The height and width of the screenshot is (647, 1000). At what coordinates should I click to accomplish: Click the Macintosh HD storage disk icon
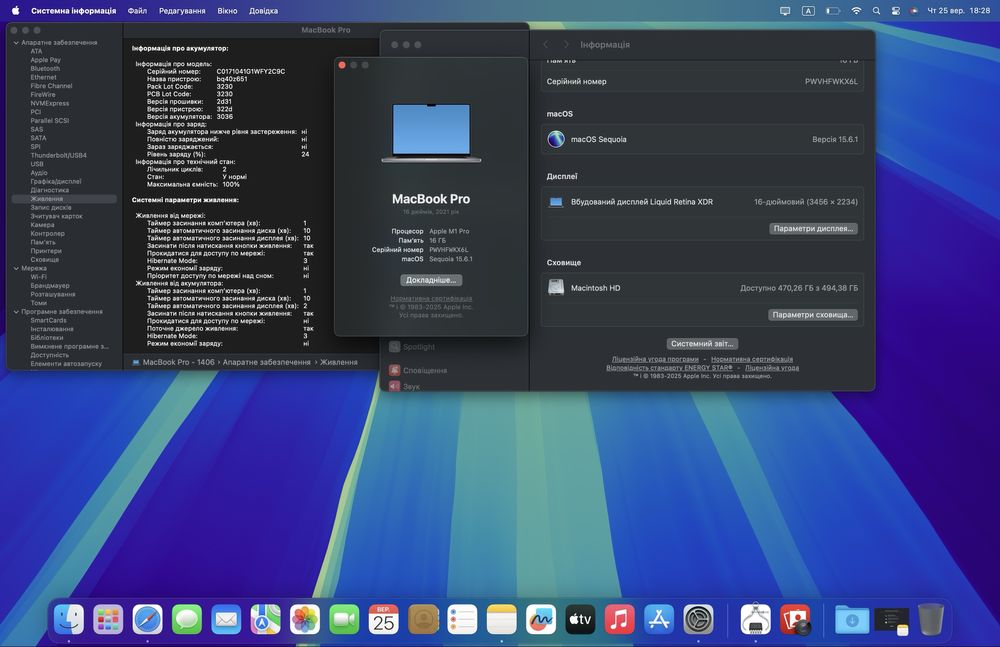coord(556,288)
